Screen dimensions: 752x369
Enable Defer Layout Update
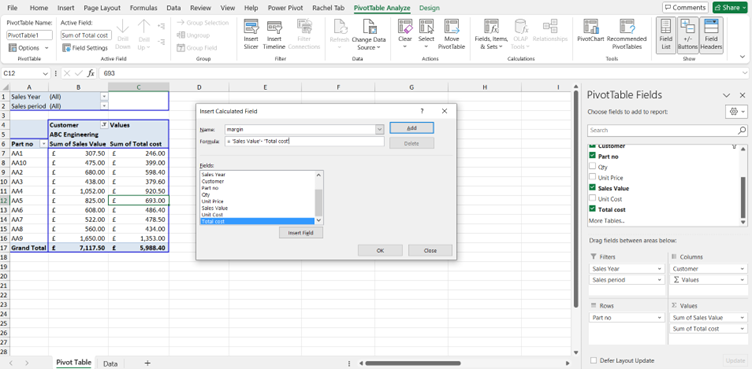click(594, 360)
